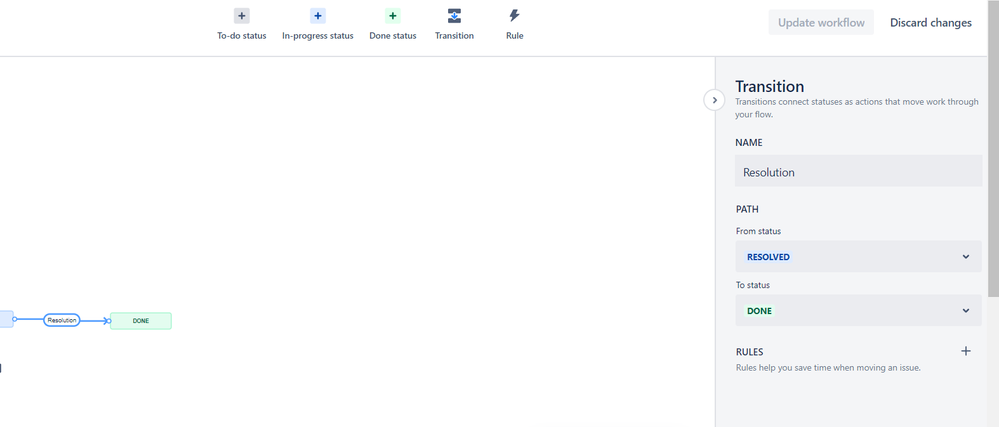Open the To status dropdown

(x=858, y=311)
